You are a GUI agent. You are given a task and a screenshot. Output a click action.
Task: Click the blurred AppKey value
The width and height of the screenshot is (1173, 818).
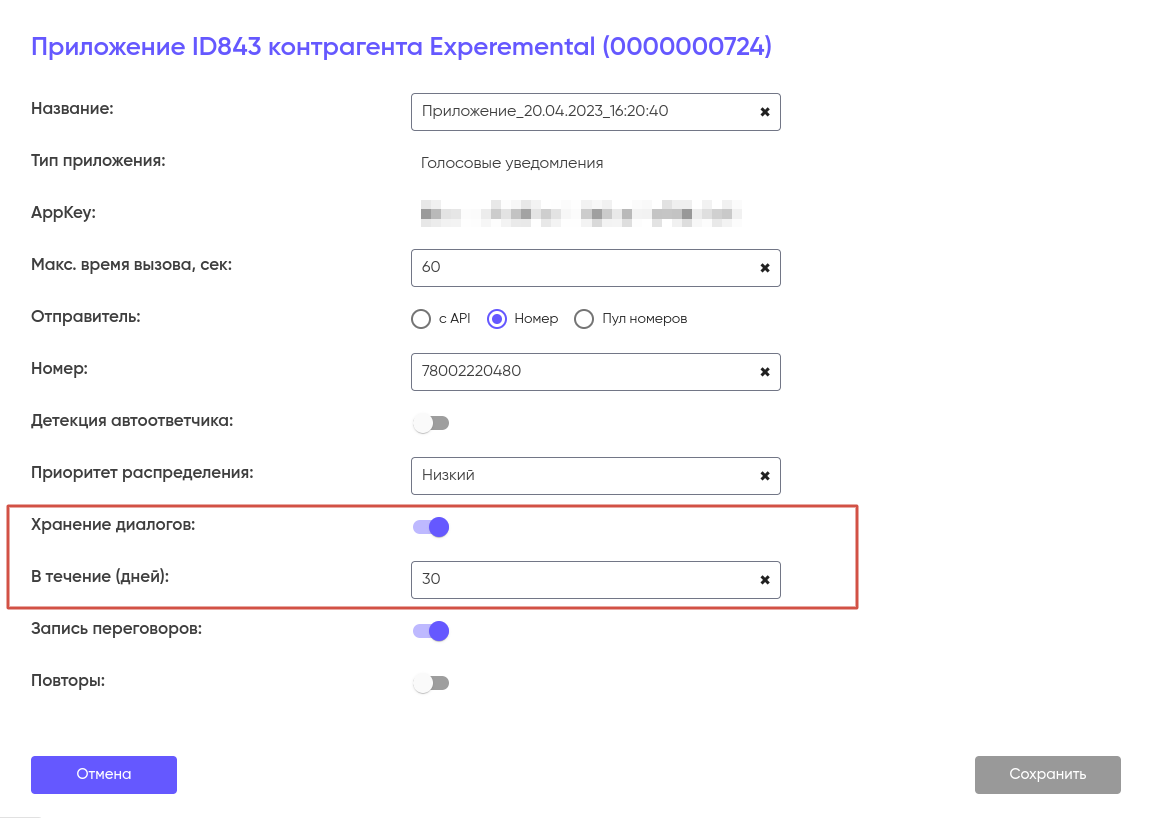coord(580,213)
